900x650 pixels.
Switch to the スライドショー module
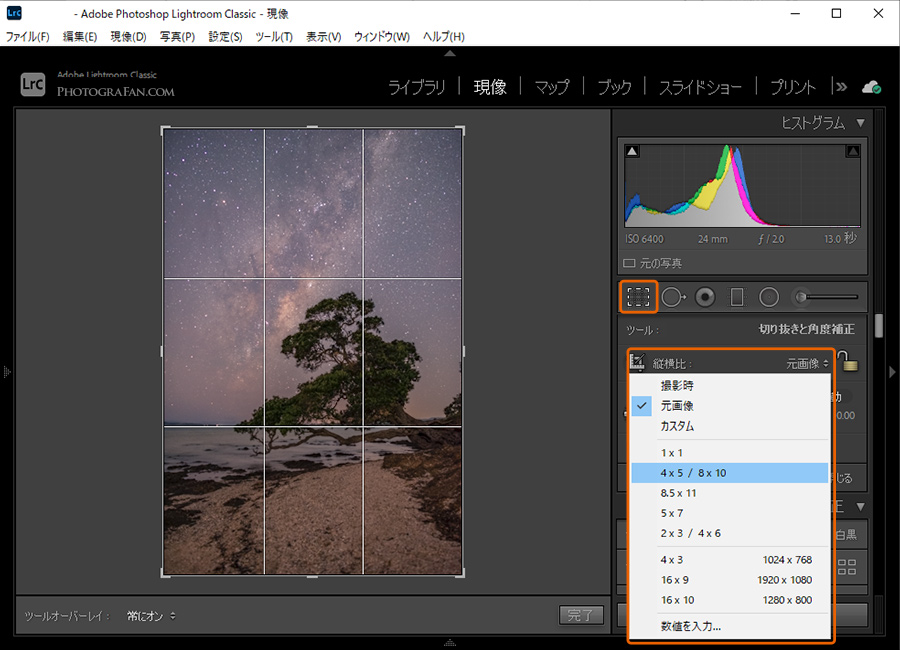(700, 87)
